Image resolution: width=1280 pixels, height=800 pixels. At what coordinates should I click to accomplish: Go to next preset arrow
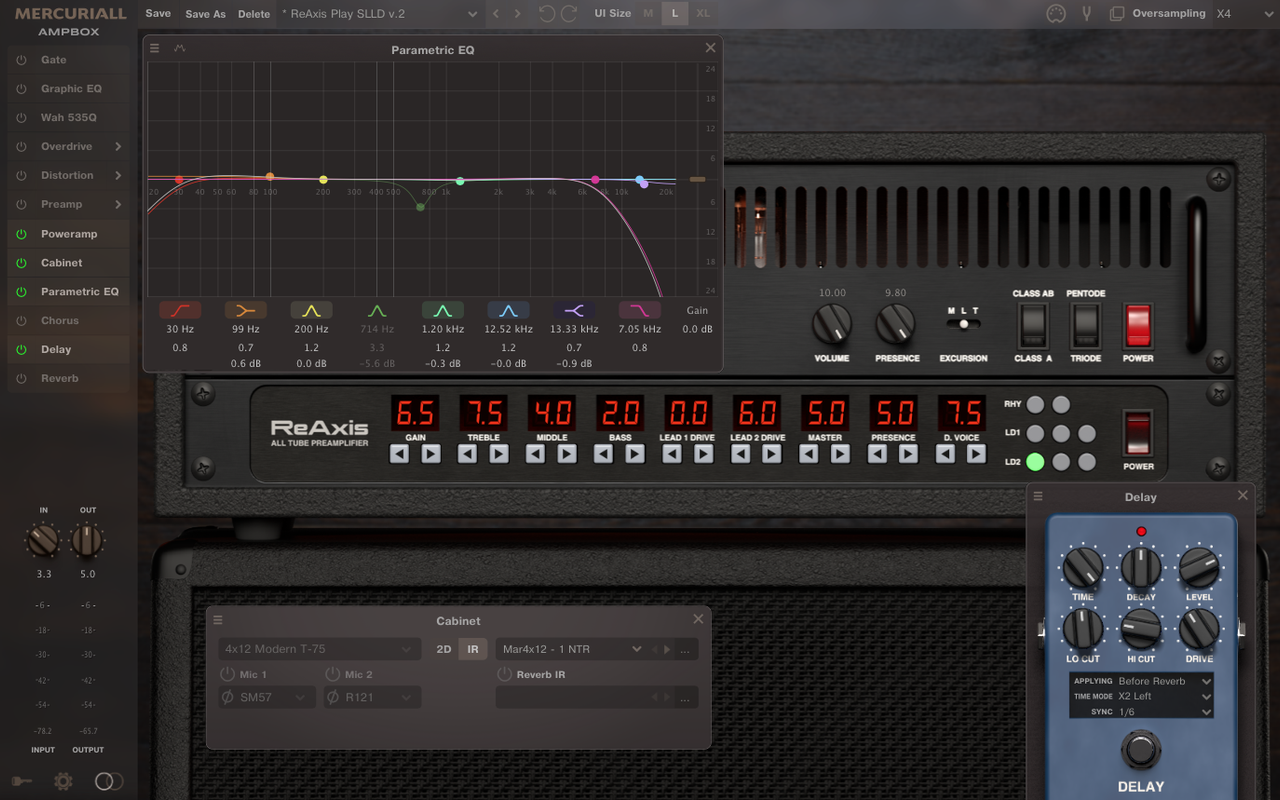(x=517, y=14)
